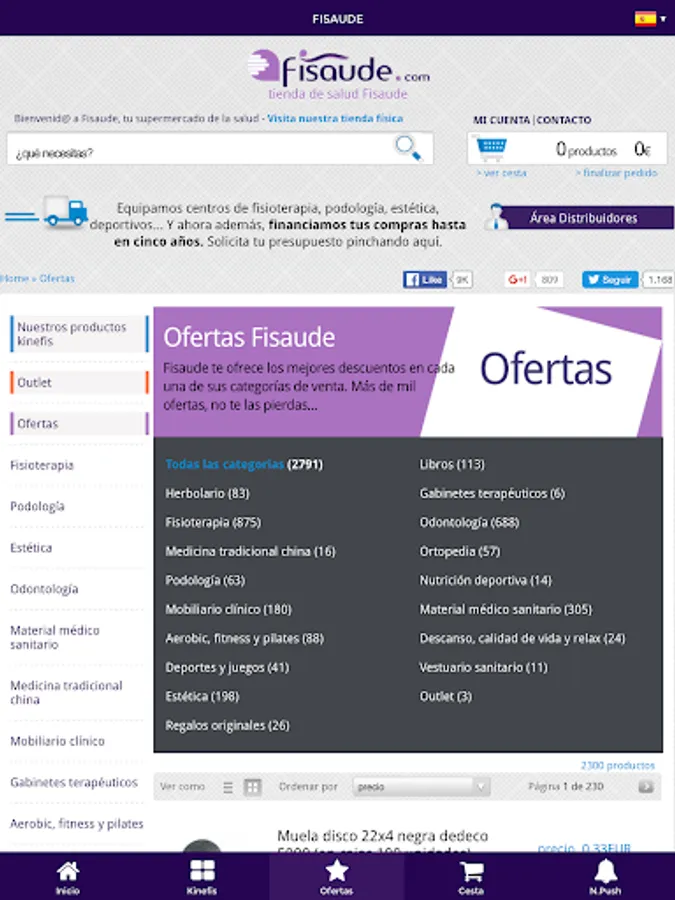Go to next page arrow
Viewport: 675px width, 900px height.
(646, 787)
